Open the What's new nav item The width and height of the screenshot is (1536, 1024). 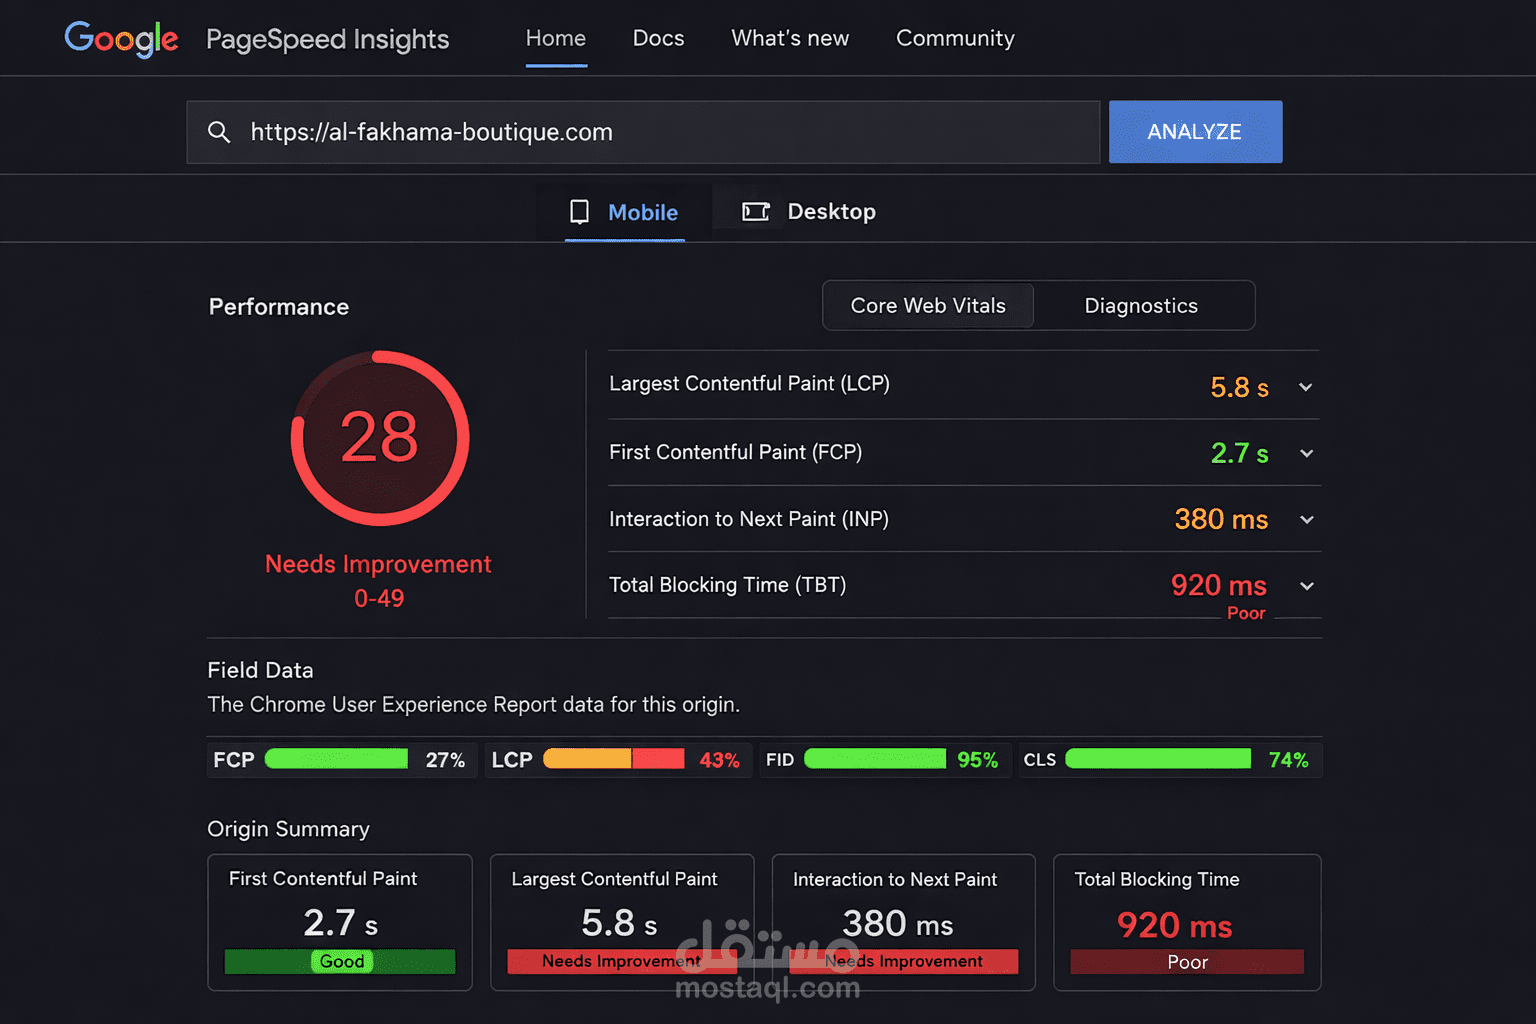790,38
